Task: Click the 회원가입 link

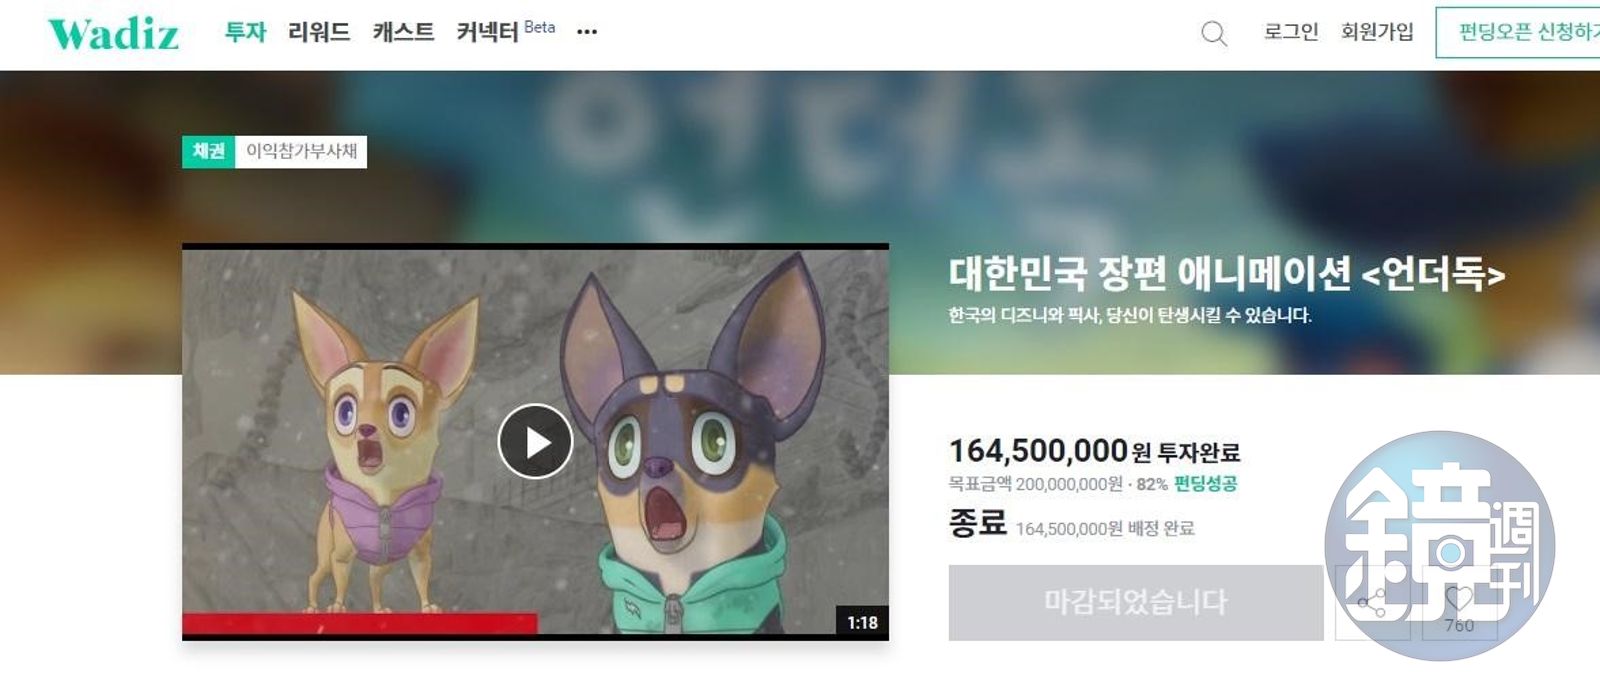Action: click(1377, 32)
